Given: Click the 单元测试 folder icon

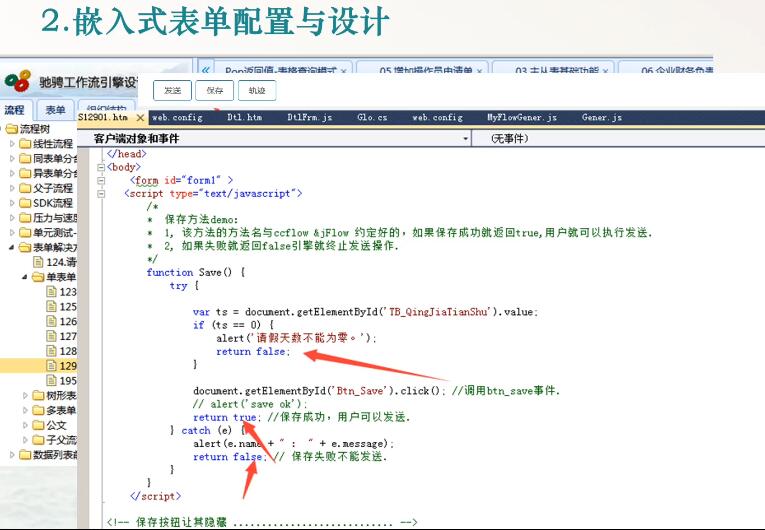Looking at the screenshot, I should [25, 232].
